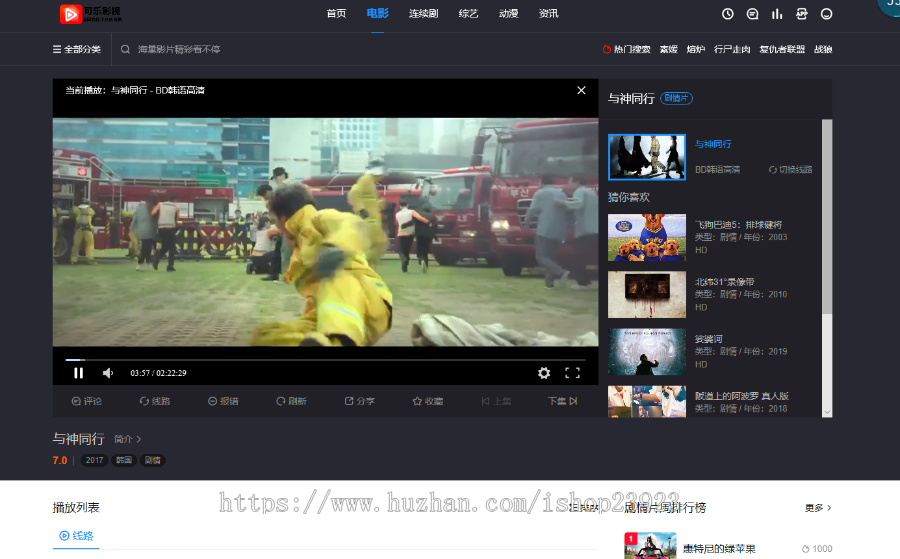Viewport: 900px width, 559px height.
Task: Click the search magnifier icon
Action: 125,49
